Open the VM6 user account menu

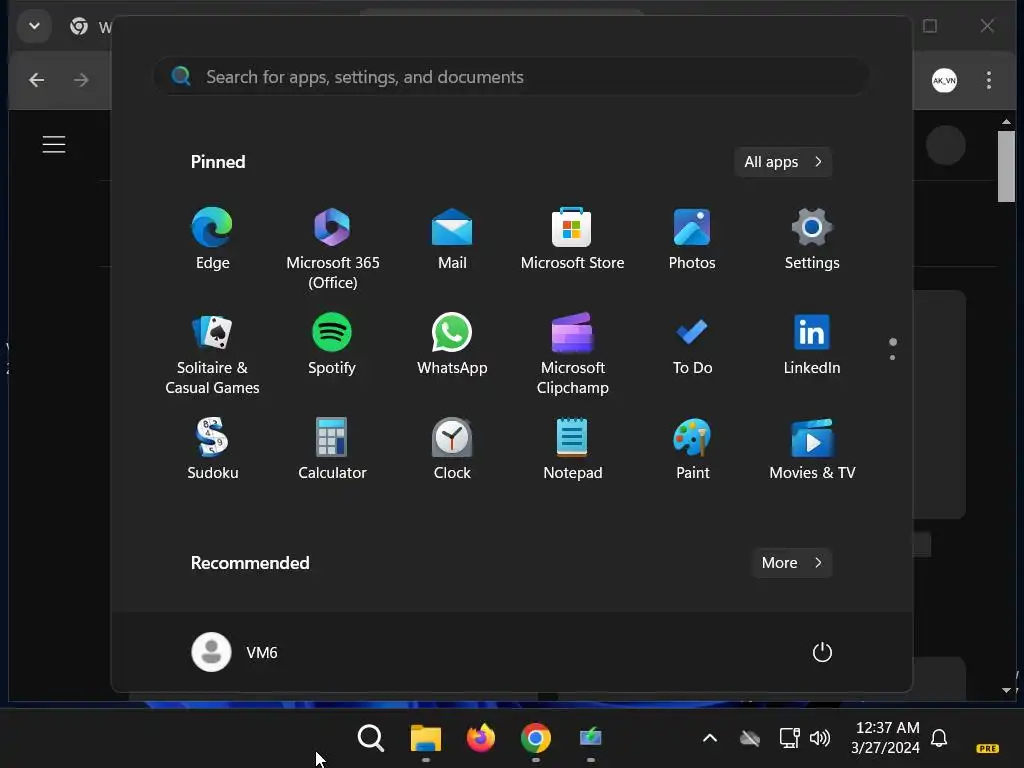pyautogui.click(x=235, y=652)
